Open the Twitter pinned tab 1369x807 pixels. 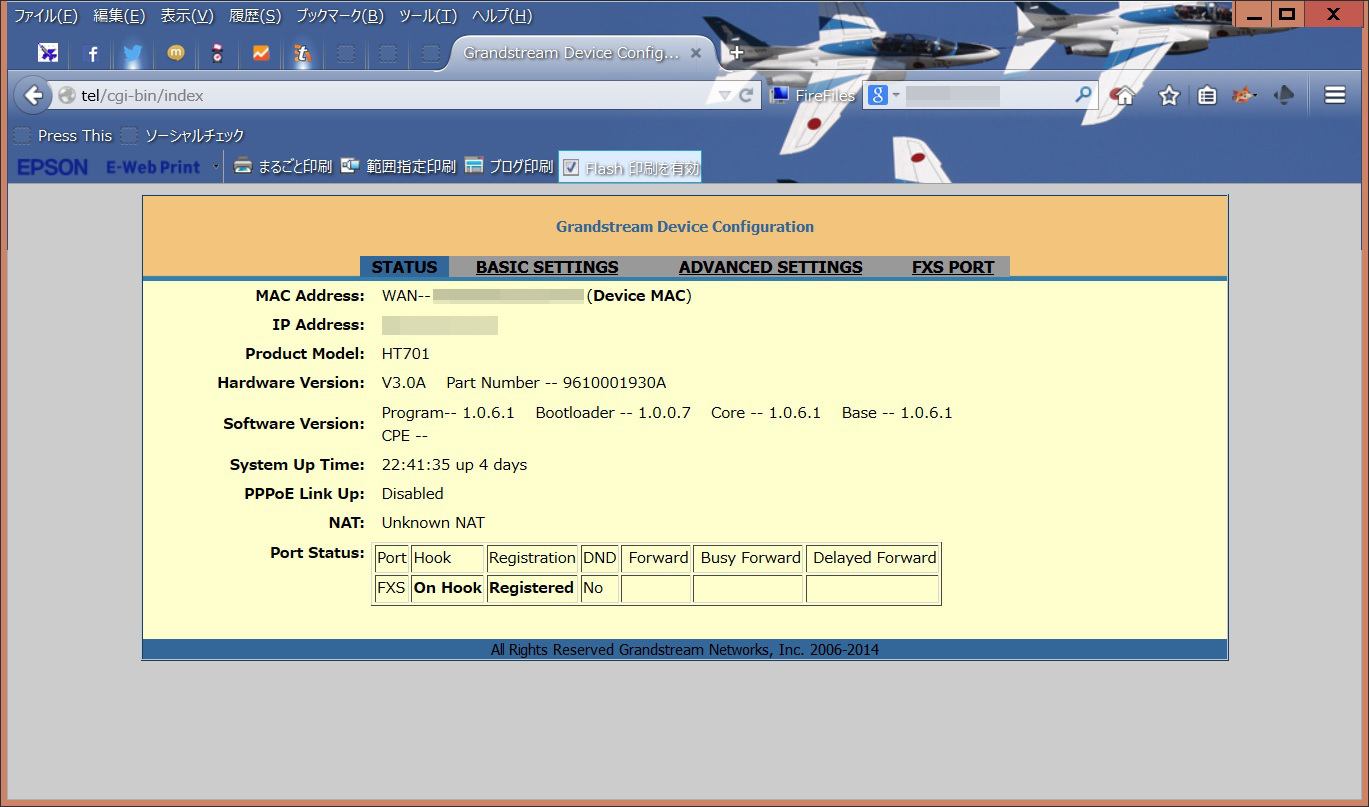[x=133, y=54]
